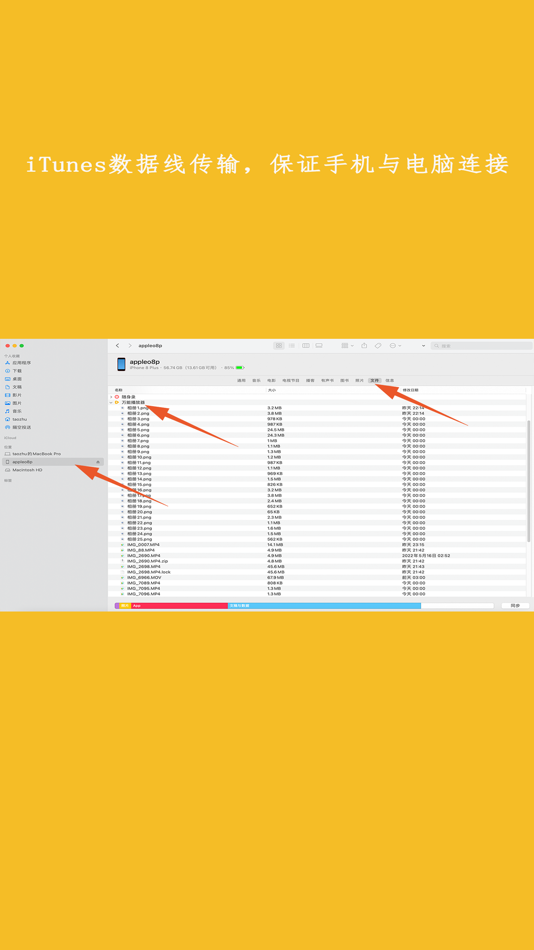Image resolution: width=534 pixels, height=950 pixels.
Task: Click the yellow photos storage bar segment
Action: pyautogui.click(x=125, y=605)
